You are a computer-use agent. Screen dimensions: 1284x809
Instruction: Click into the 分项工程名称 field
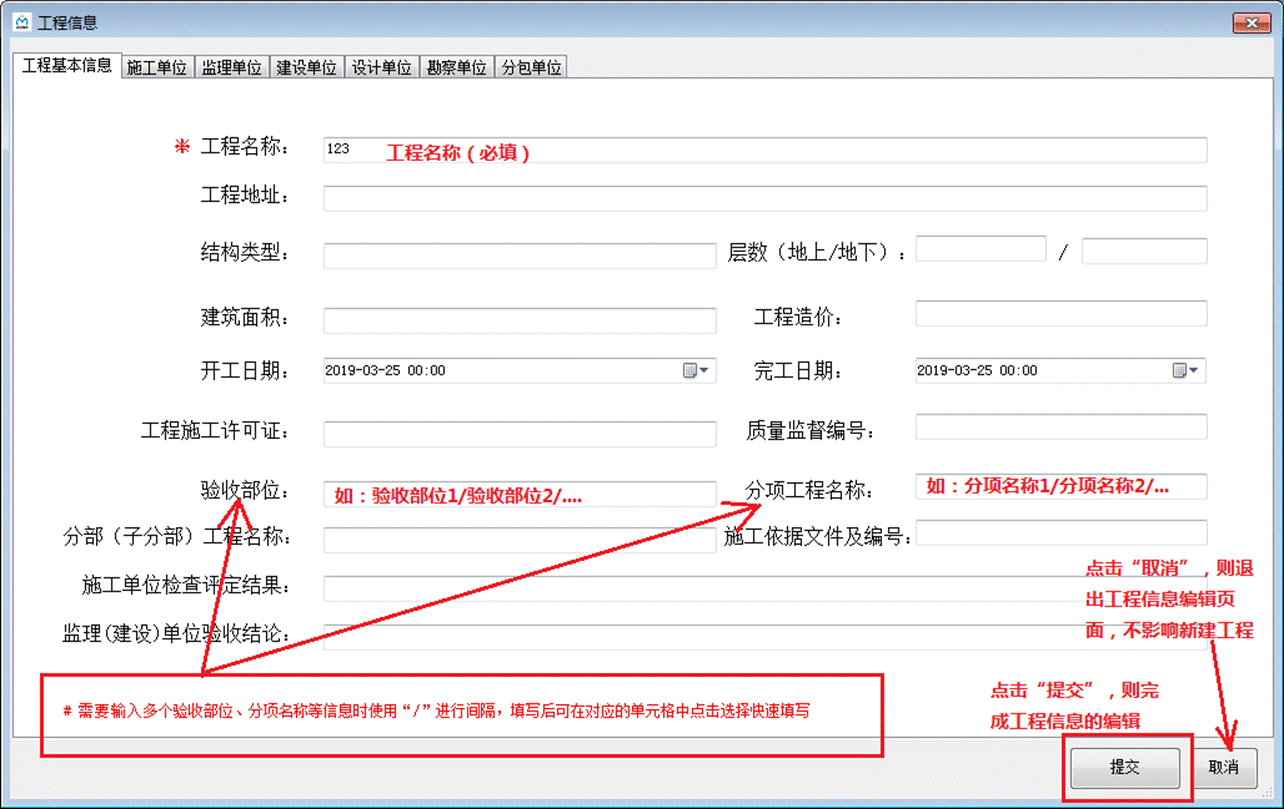1062,486
